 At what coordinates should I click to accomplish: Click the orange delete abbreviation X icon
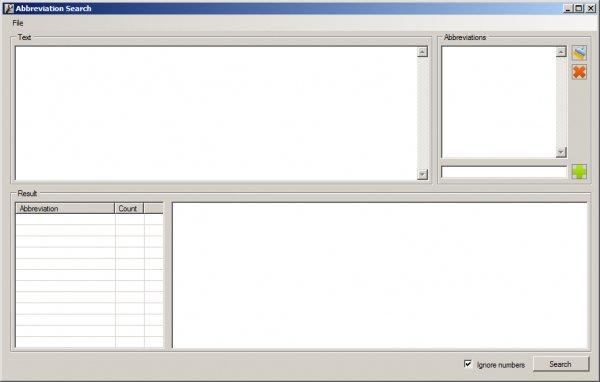[x=579, y=72]
